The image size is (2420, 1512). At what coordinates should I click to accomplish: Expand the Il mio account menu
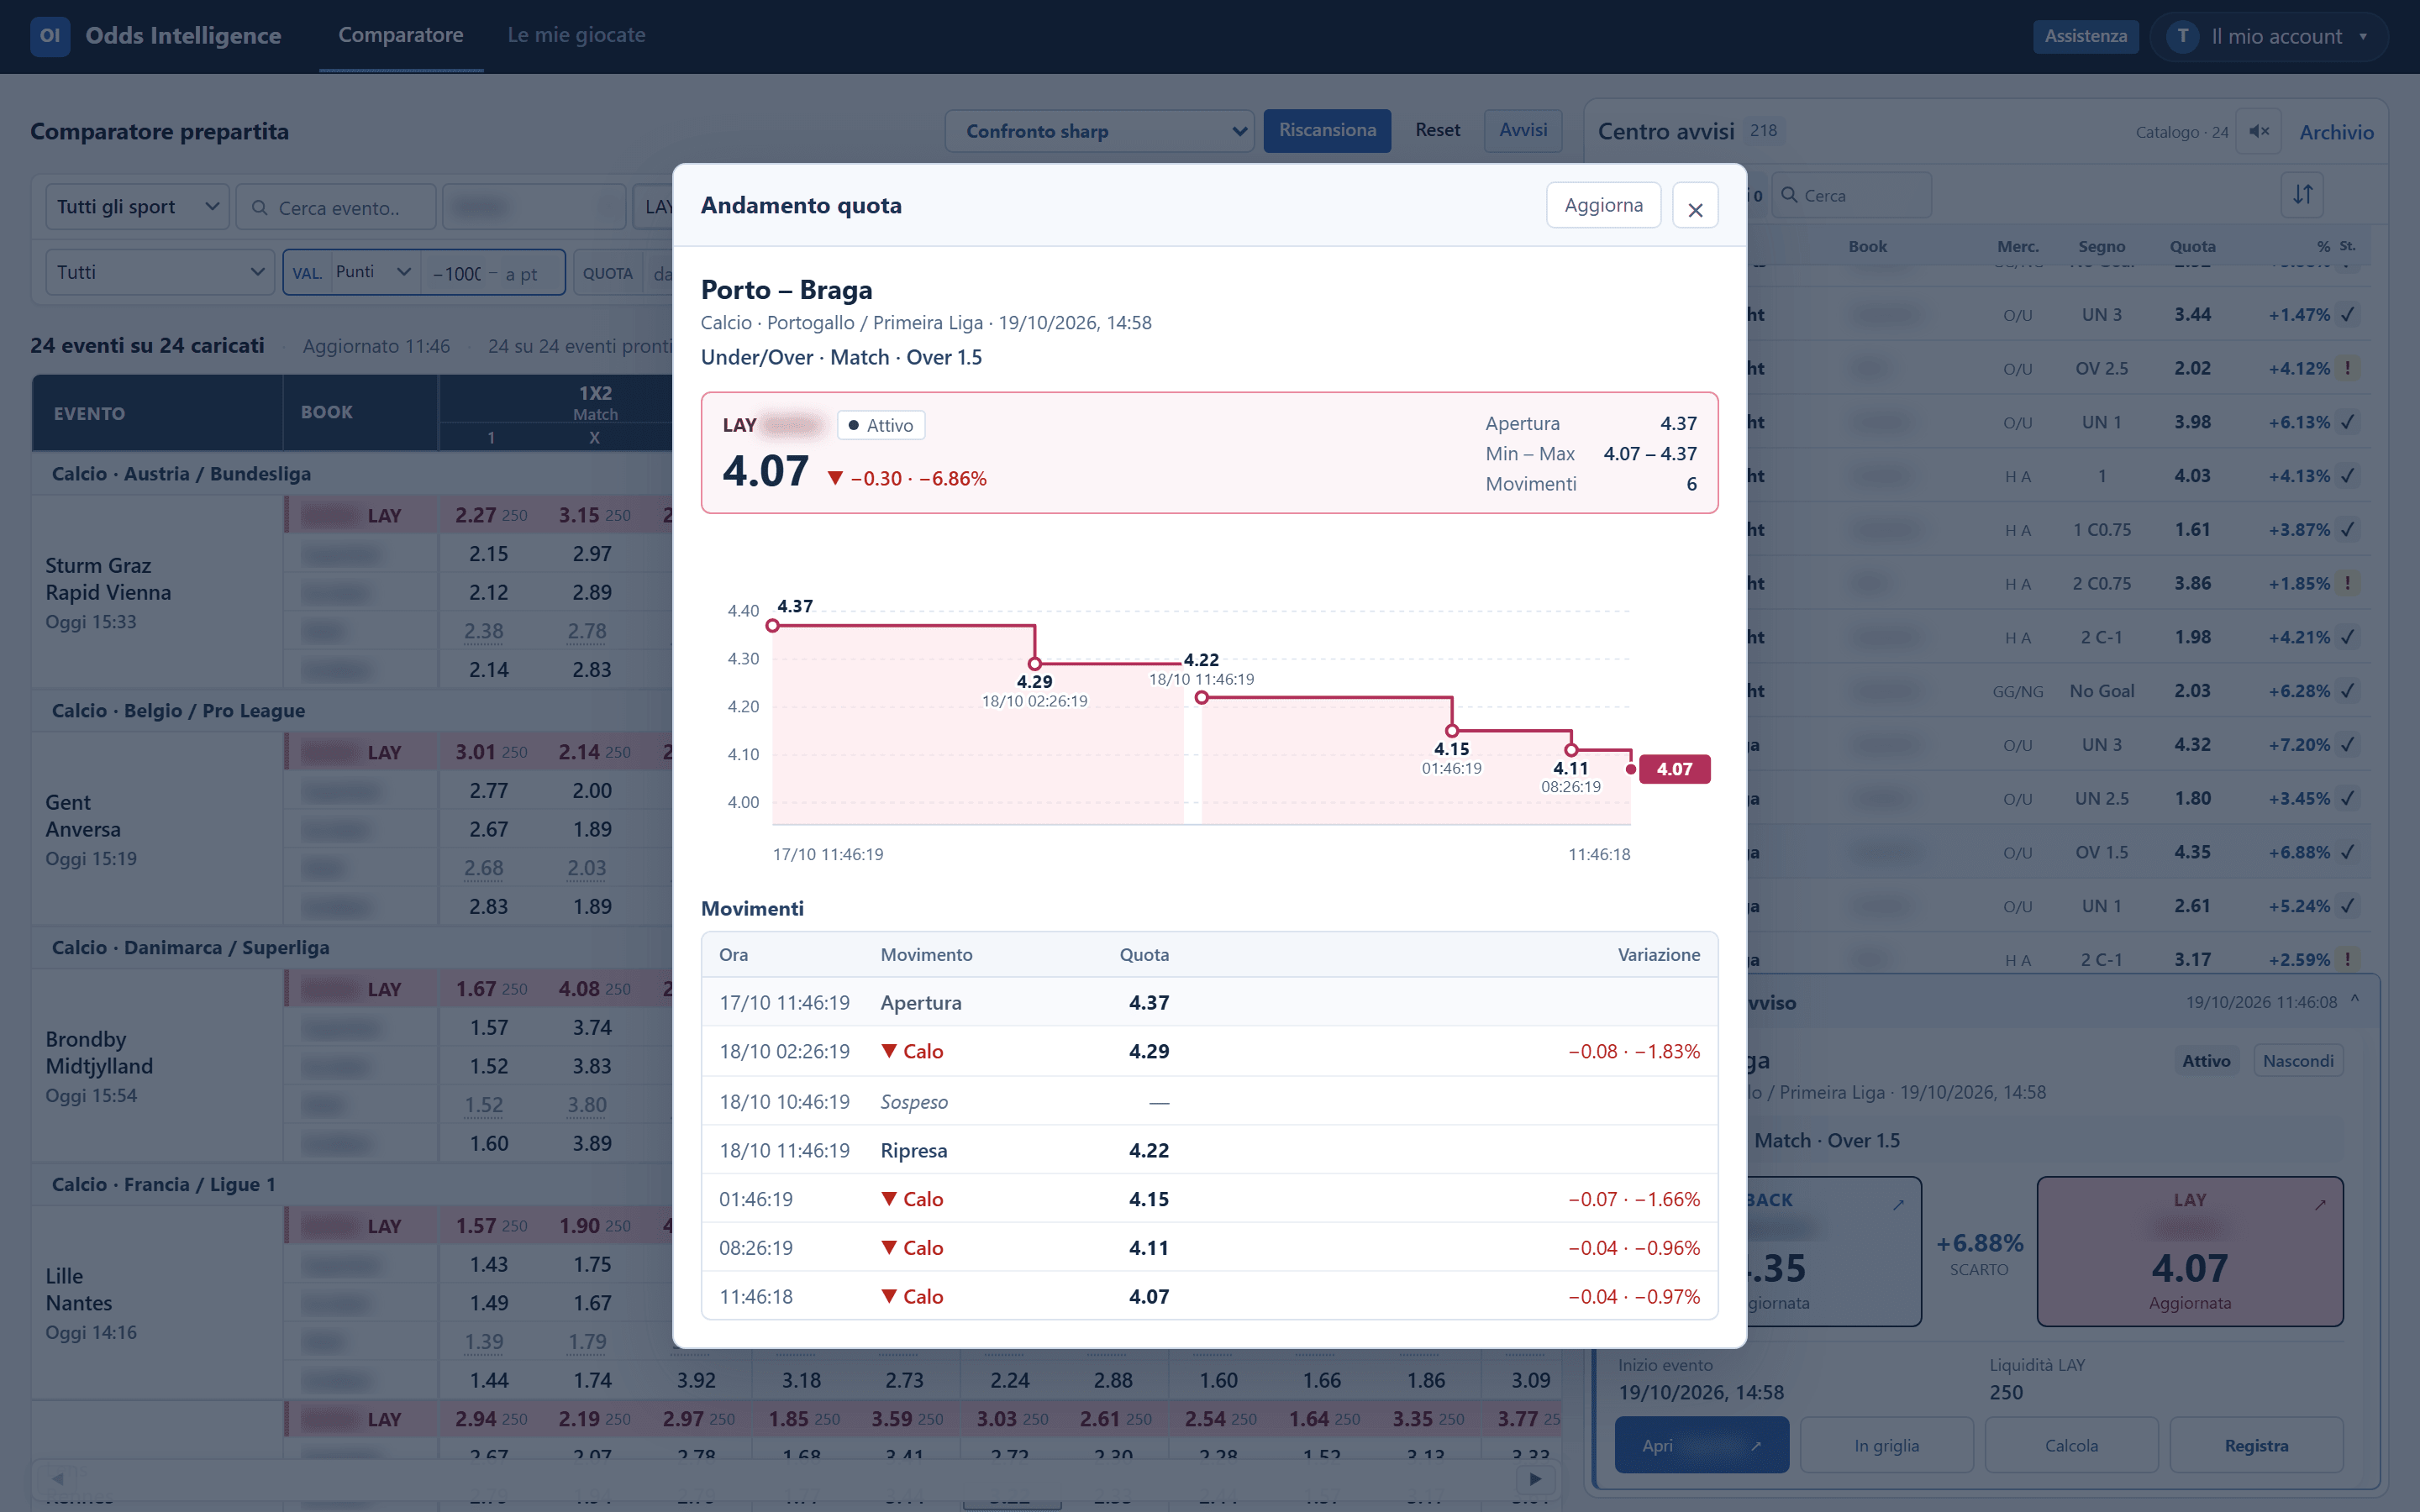(x=2268, y=36)
